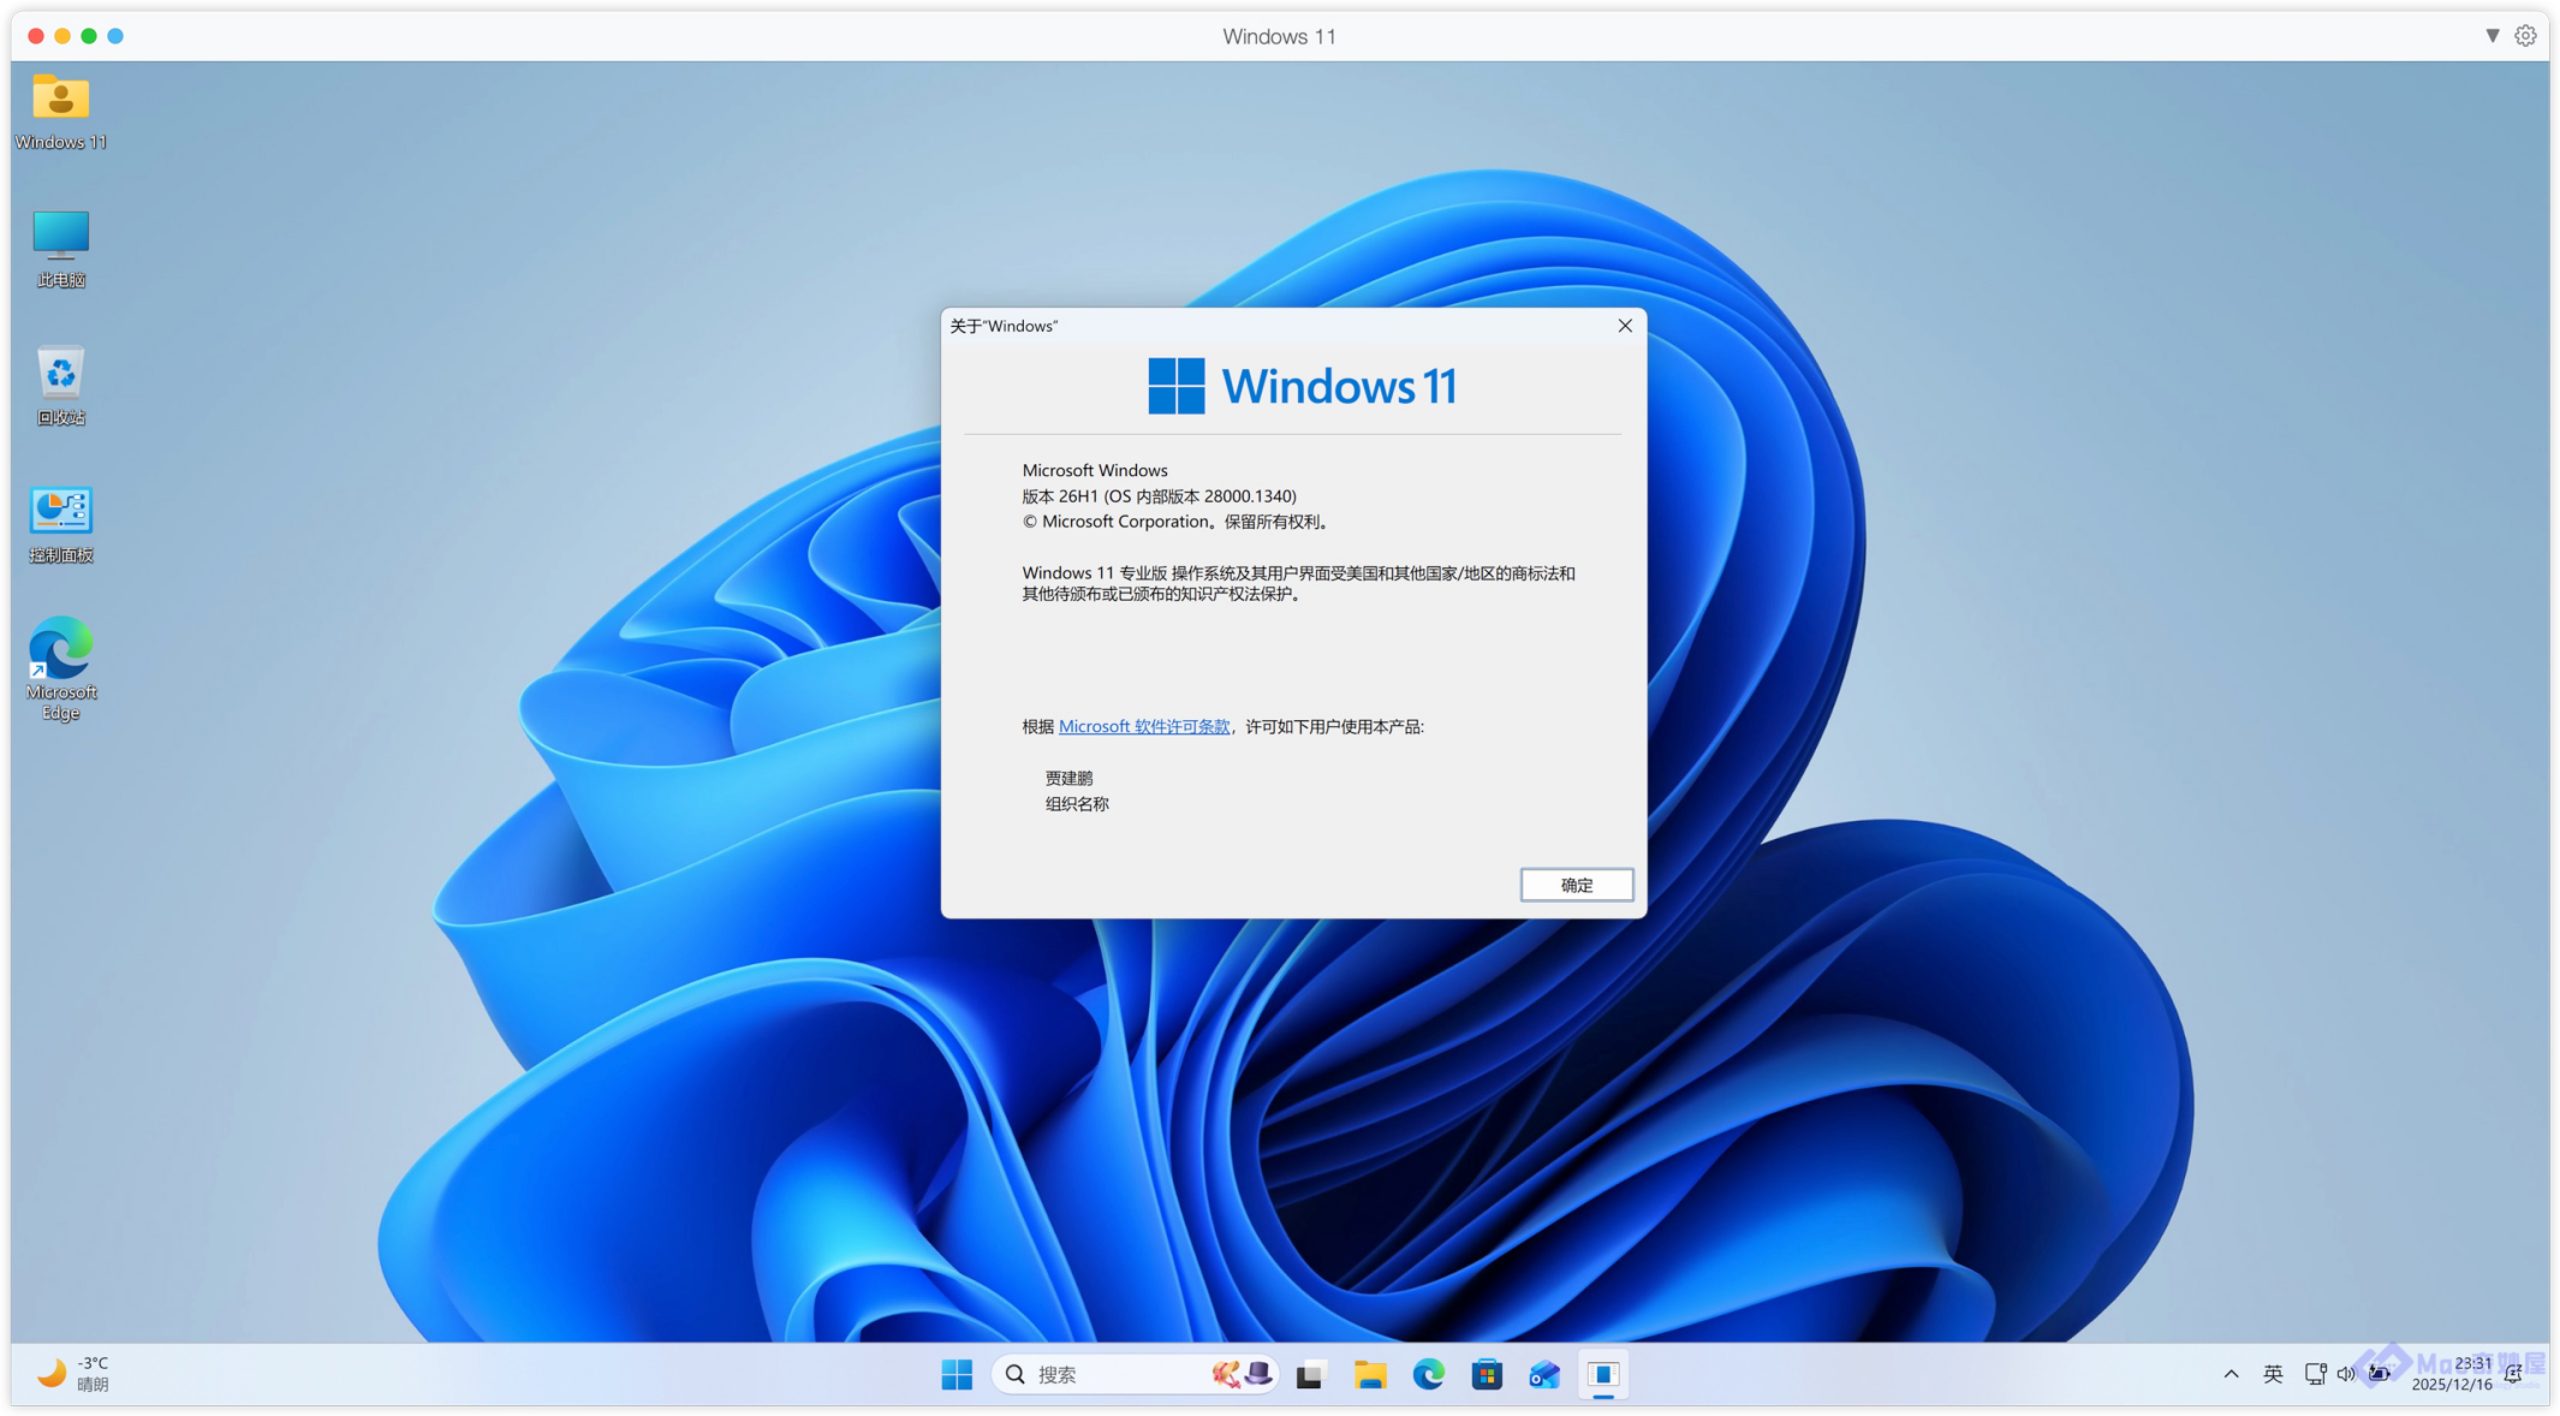Image resolution: width=2560 pixels, height=1416 pixels.
Task: Open the Microsoft Store taskbar icon
Action: 1486,1375
